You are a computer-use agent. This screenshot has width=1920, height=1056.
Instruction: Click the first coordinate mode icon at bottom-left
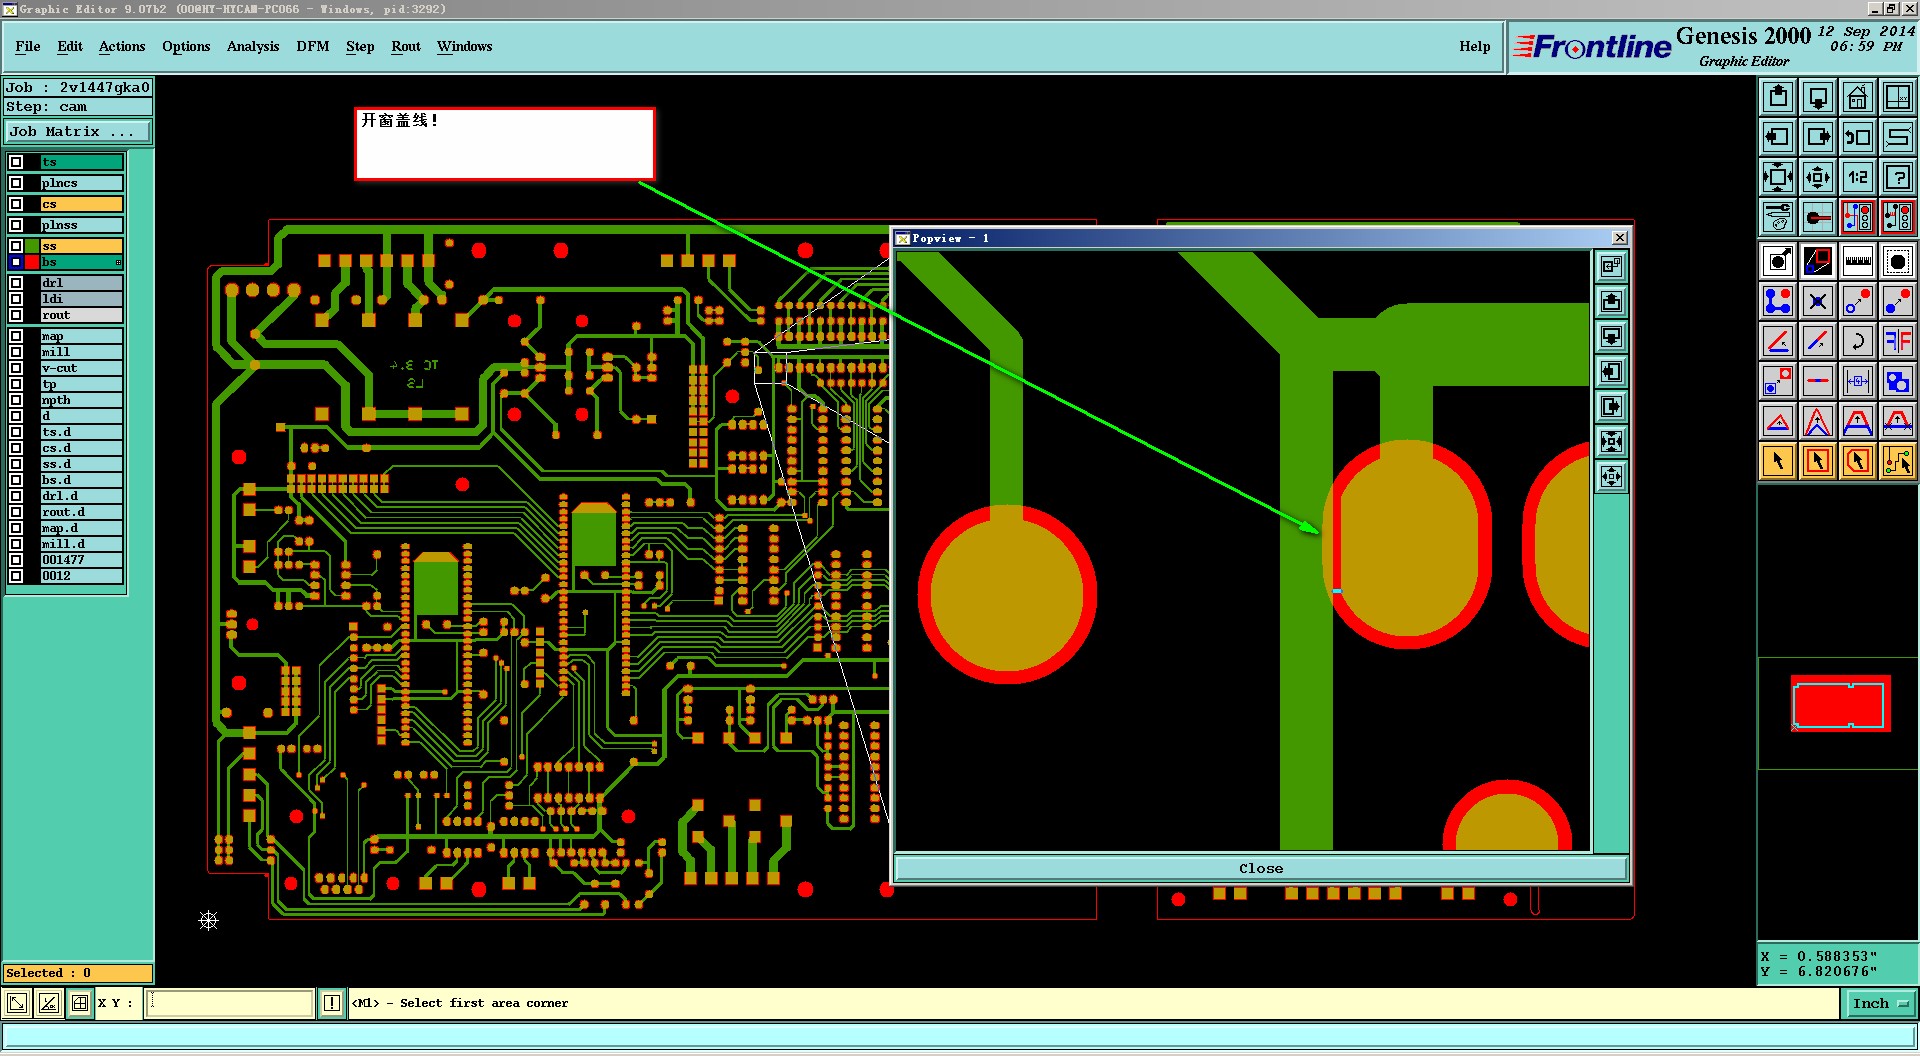coord(17,1003)
